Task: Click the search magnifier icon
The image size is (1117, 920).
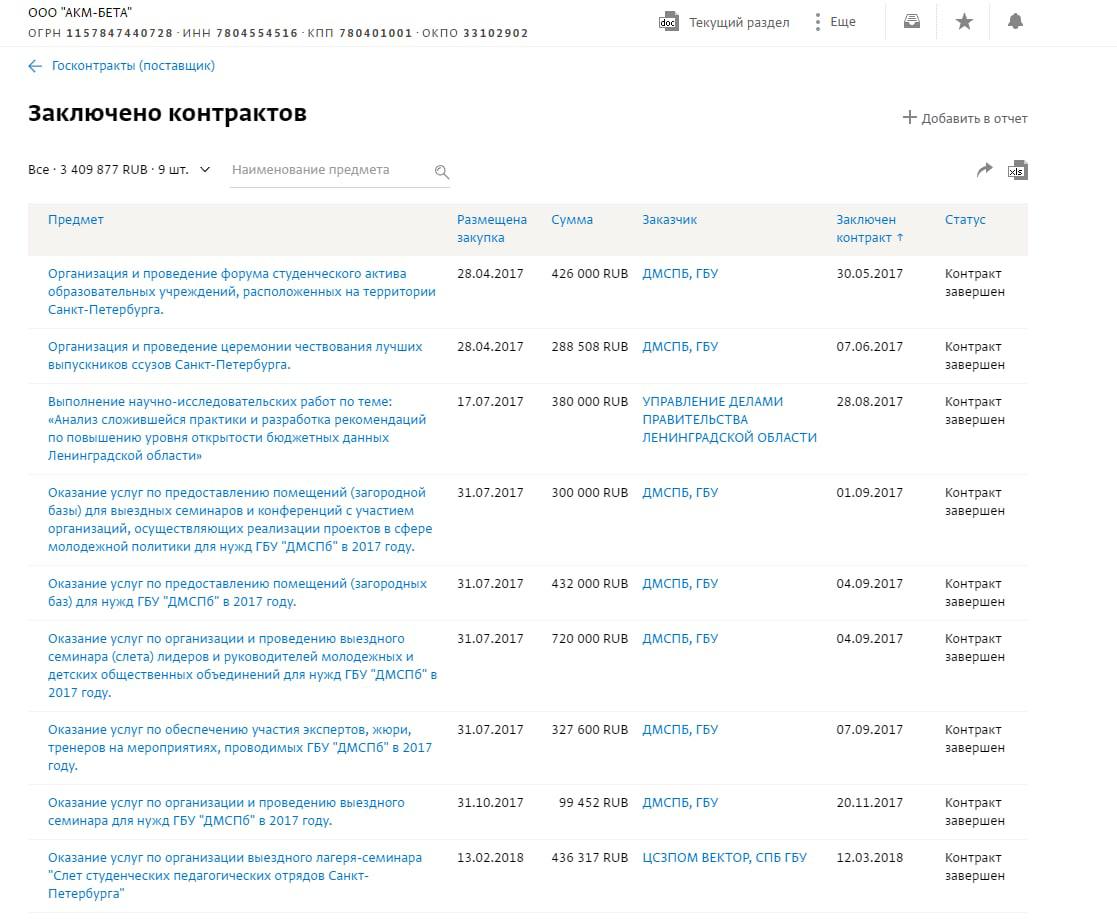Action: (x=441, y=172)
